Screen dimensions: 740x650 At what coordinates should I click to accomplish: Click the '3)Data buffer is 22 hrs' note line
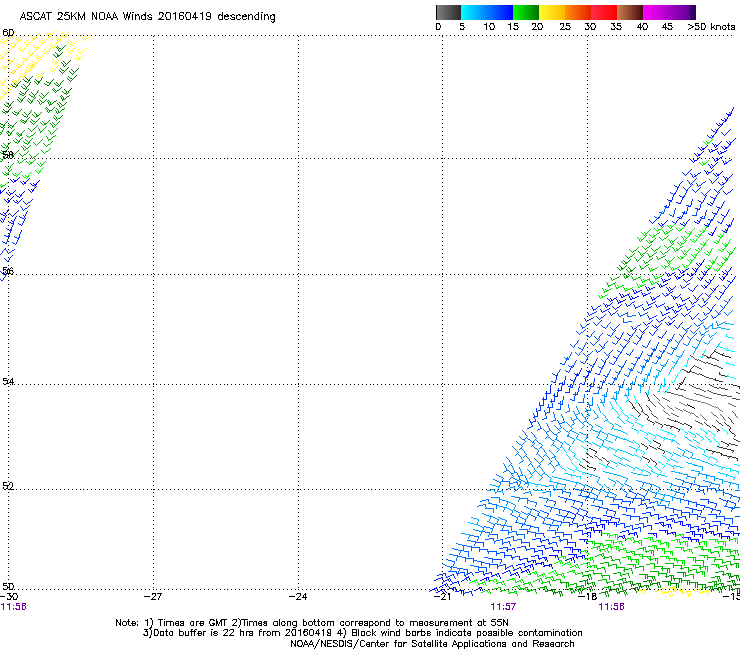[x=362, y=633]
